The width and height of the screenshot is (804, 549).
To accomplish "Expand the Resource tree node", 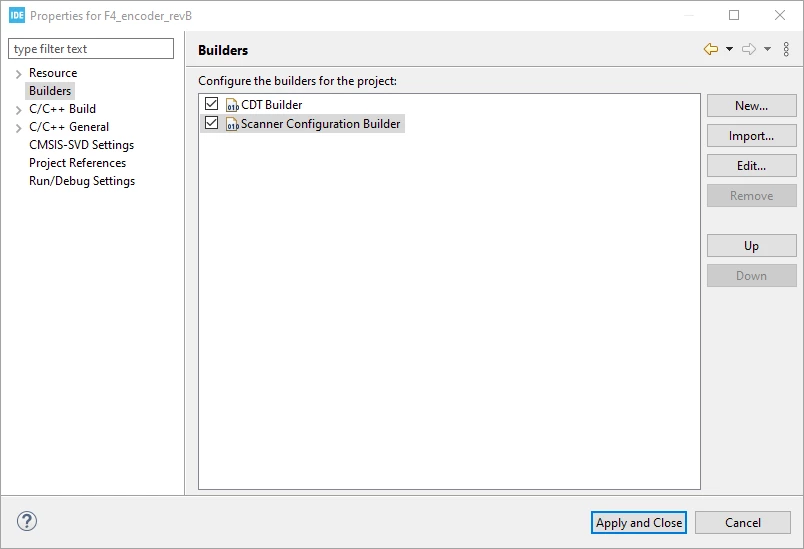I will coord(18,74).
